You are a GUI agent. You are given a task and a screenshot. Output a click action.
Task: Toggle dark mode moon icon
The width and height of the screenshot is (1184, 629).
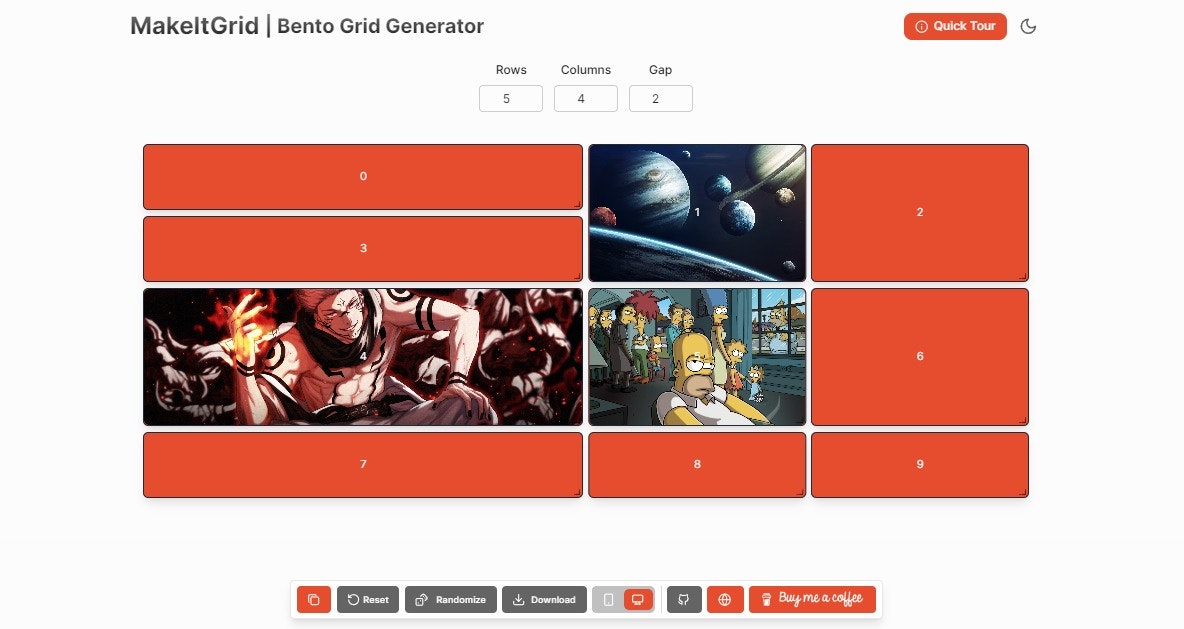(1028, 26)
